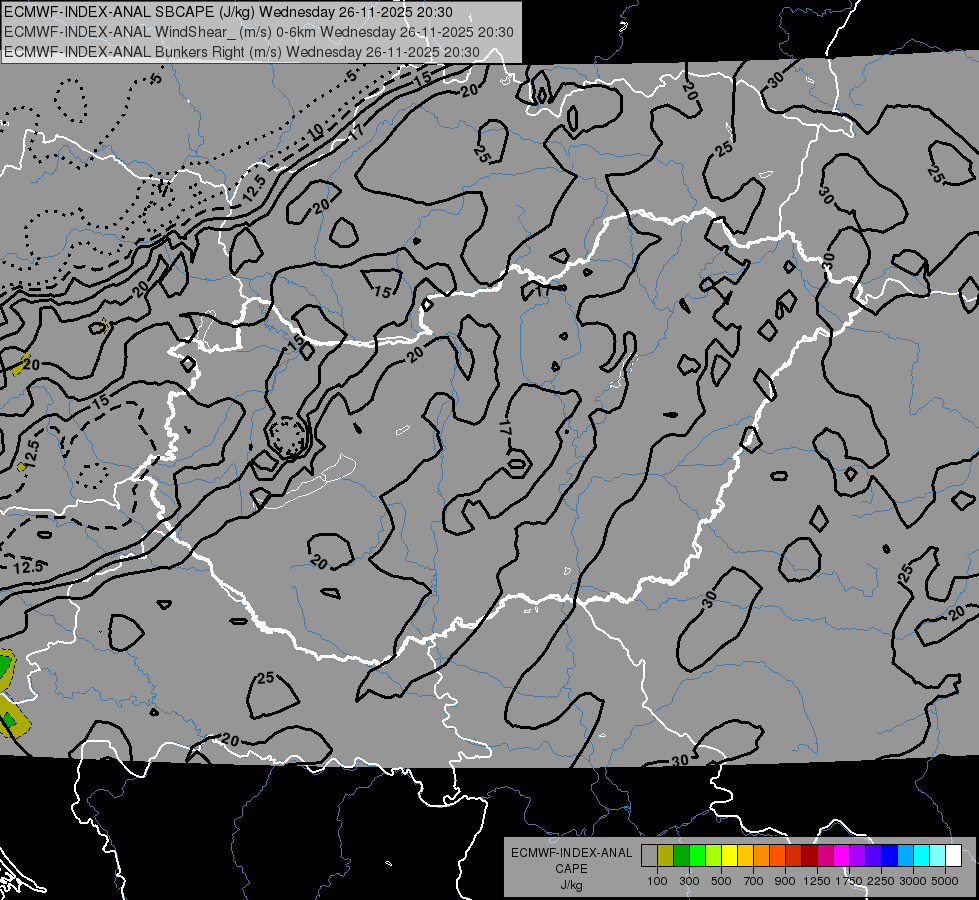Select the yellow-green legend swatch
Viewport: 979px width, 900px height.
coord(713,855)
